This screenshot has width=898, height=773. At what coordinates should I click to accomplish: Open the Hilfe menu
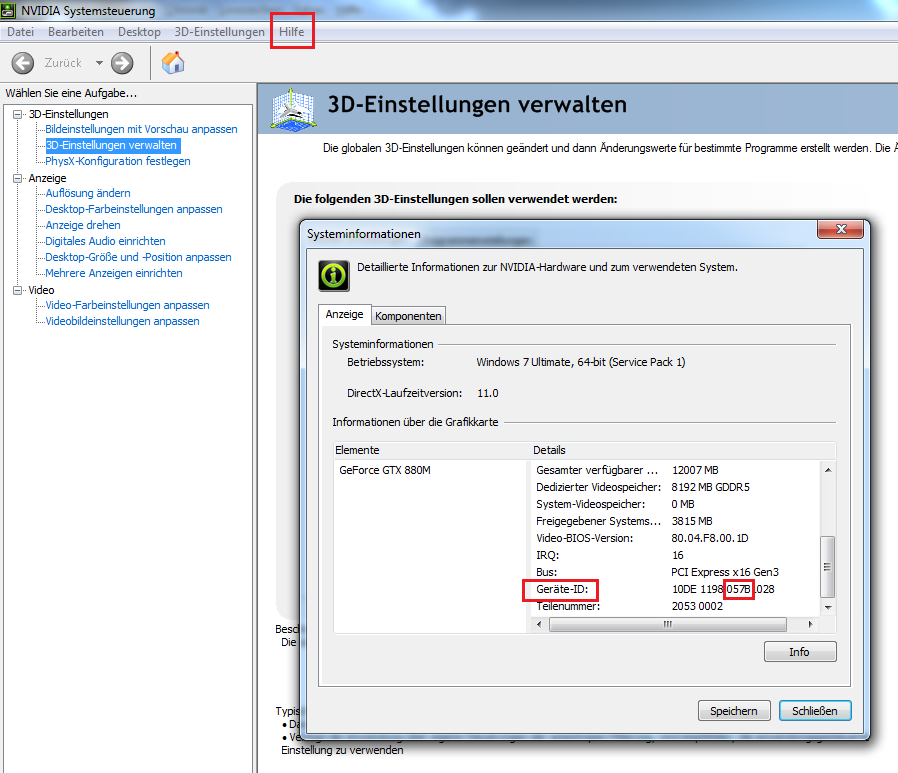292,32
